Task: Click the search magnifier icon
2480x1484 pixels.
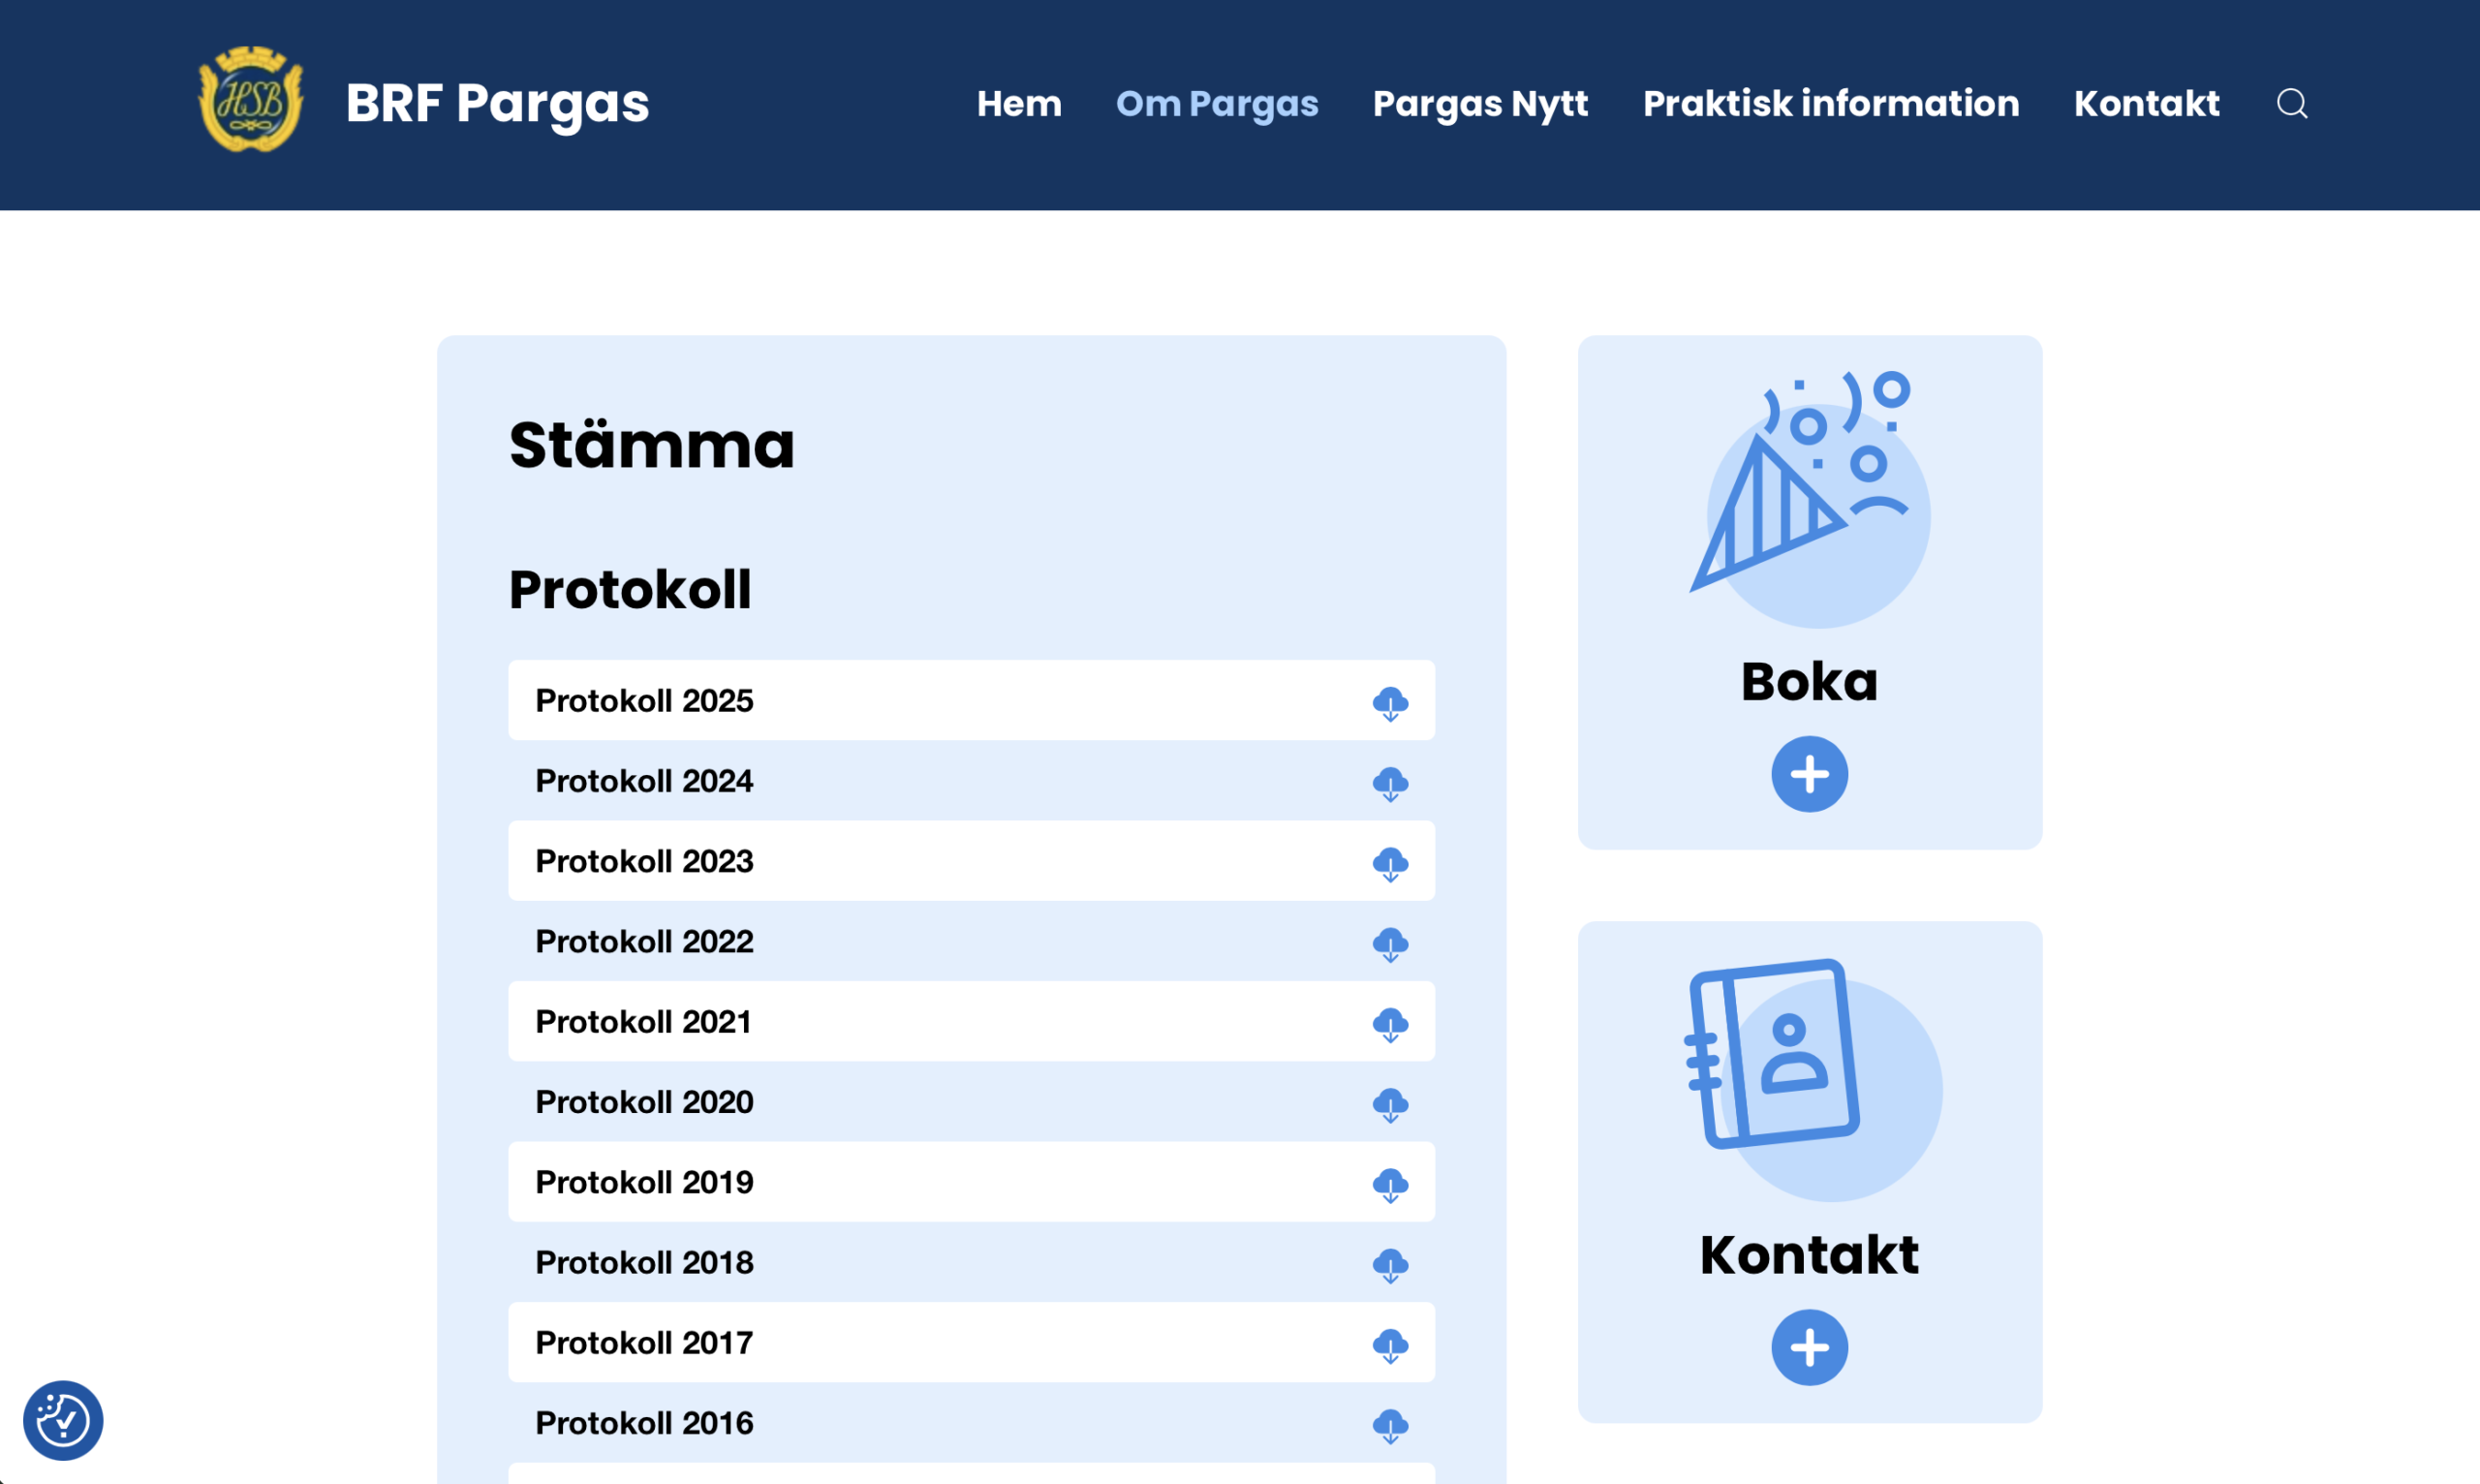Action: coord(2291,103)
